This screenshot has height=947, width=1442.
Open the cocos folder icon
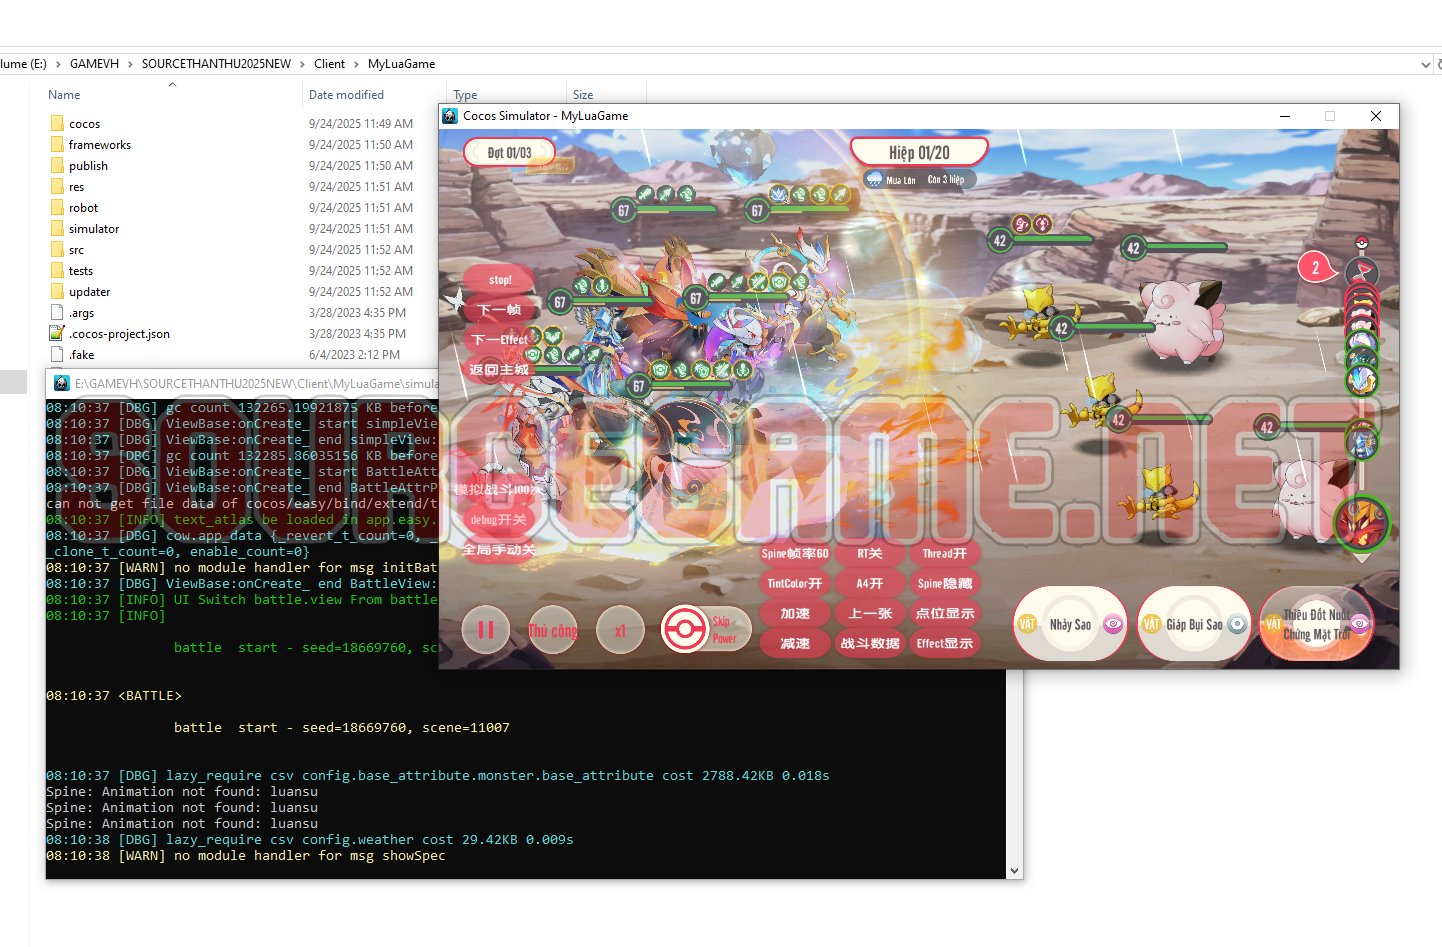click(x=57, y=124)
